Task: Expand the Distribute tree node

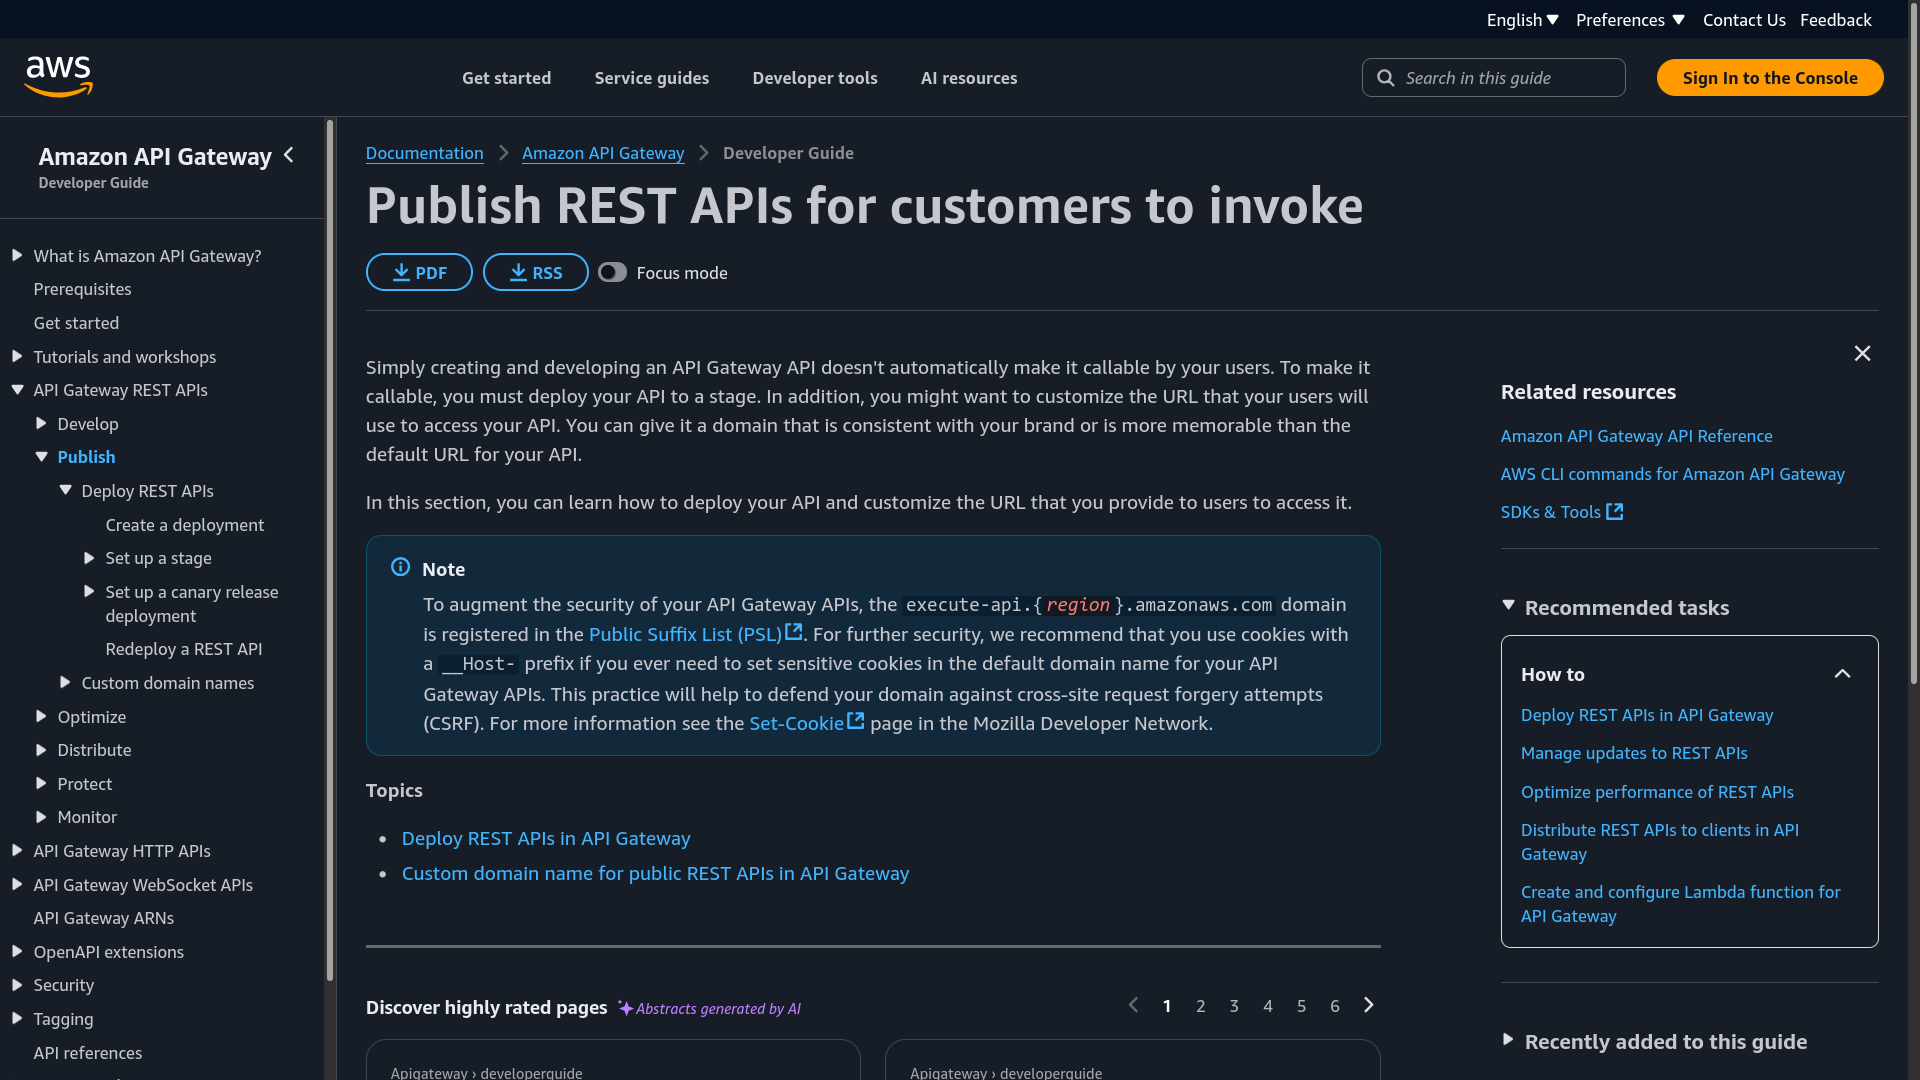Action: click(41, 750)
